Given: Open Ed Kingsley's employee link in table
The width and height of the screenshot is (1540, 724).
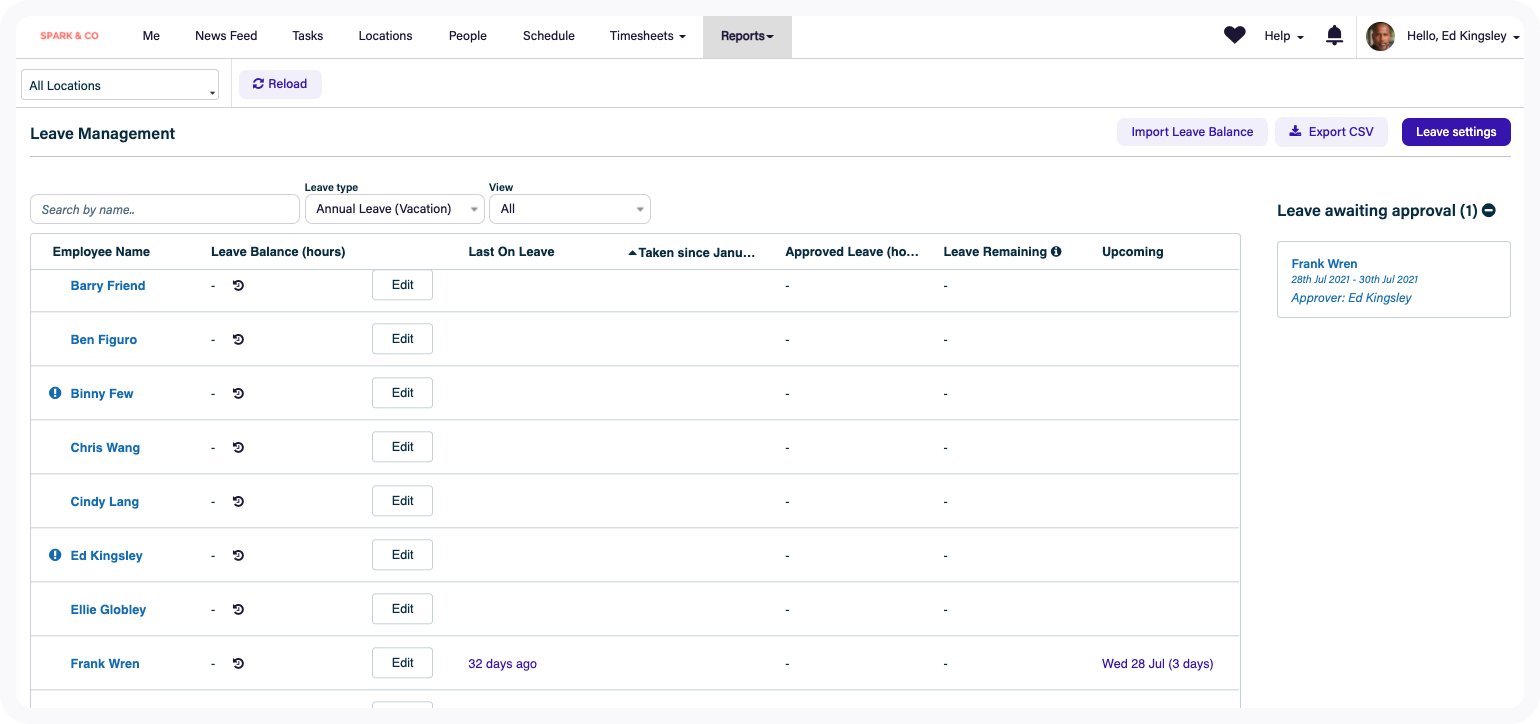Looking at the screenshot, I should (107, 556).
